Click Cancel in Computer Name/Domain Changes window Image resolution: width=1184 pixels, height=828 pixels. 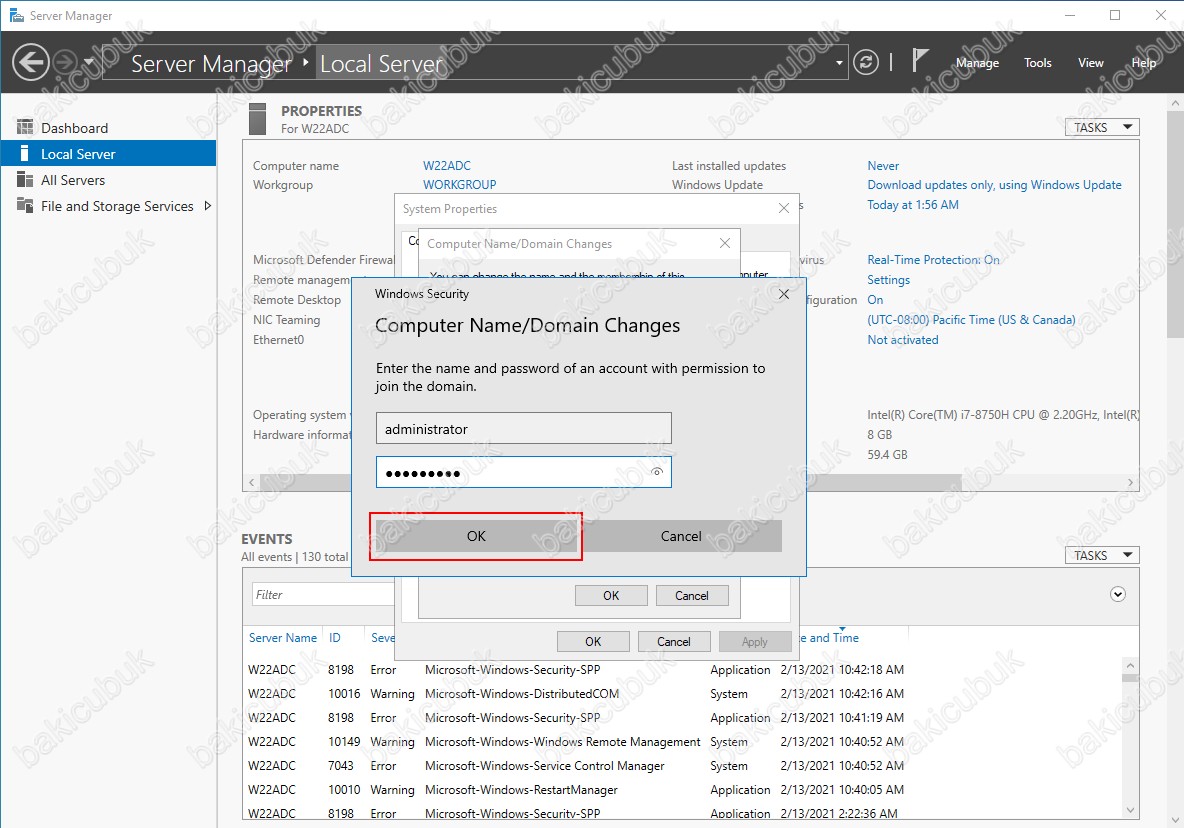coord(692,596)
